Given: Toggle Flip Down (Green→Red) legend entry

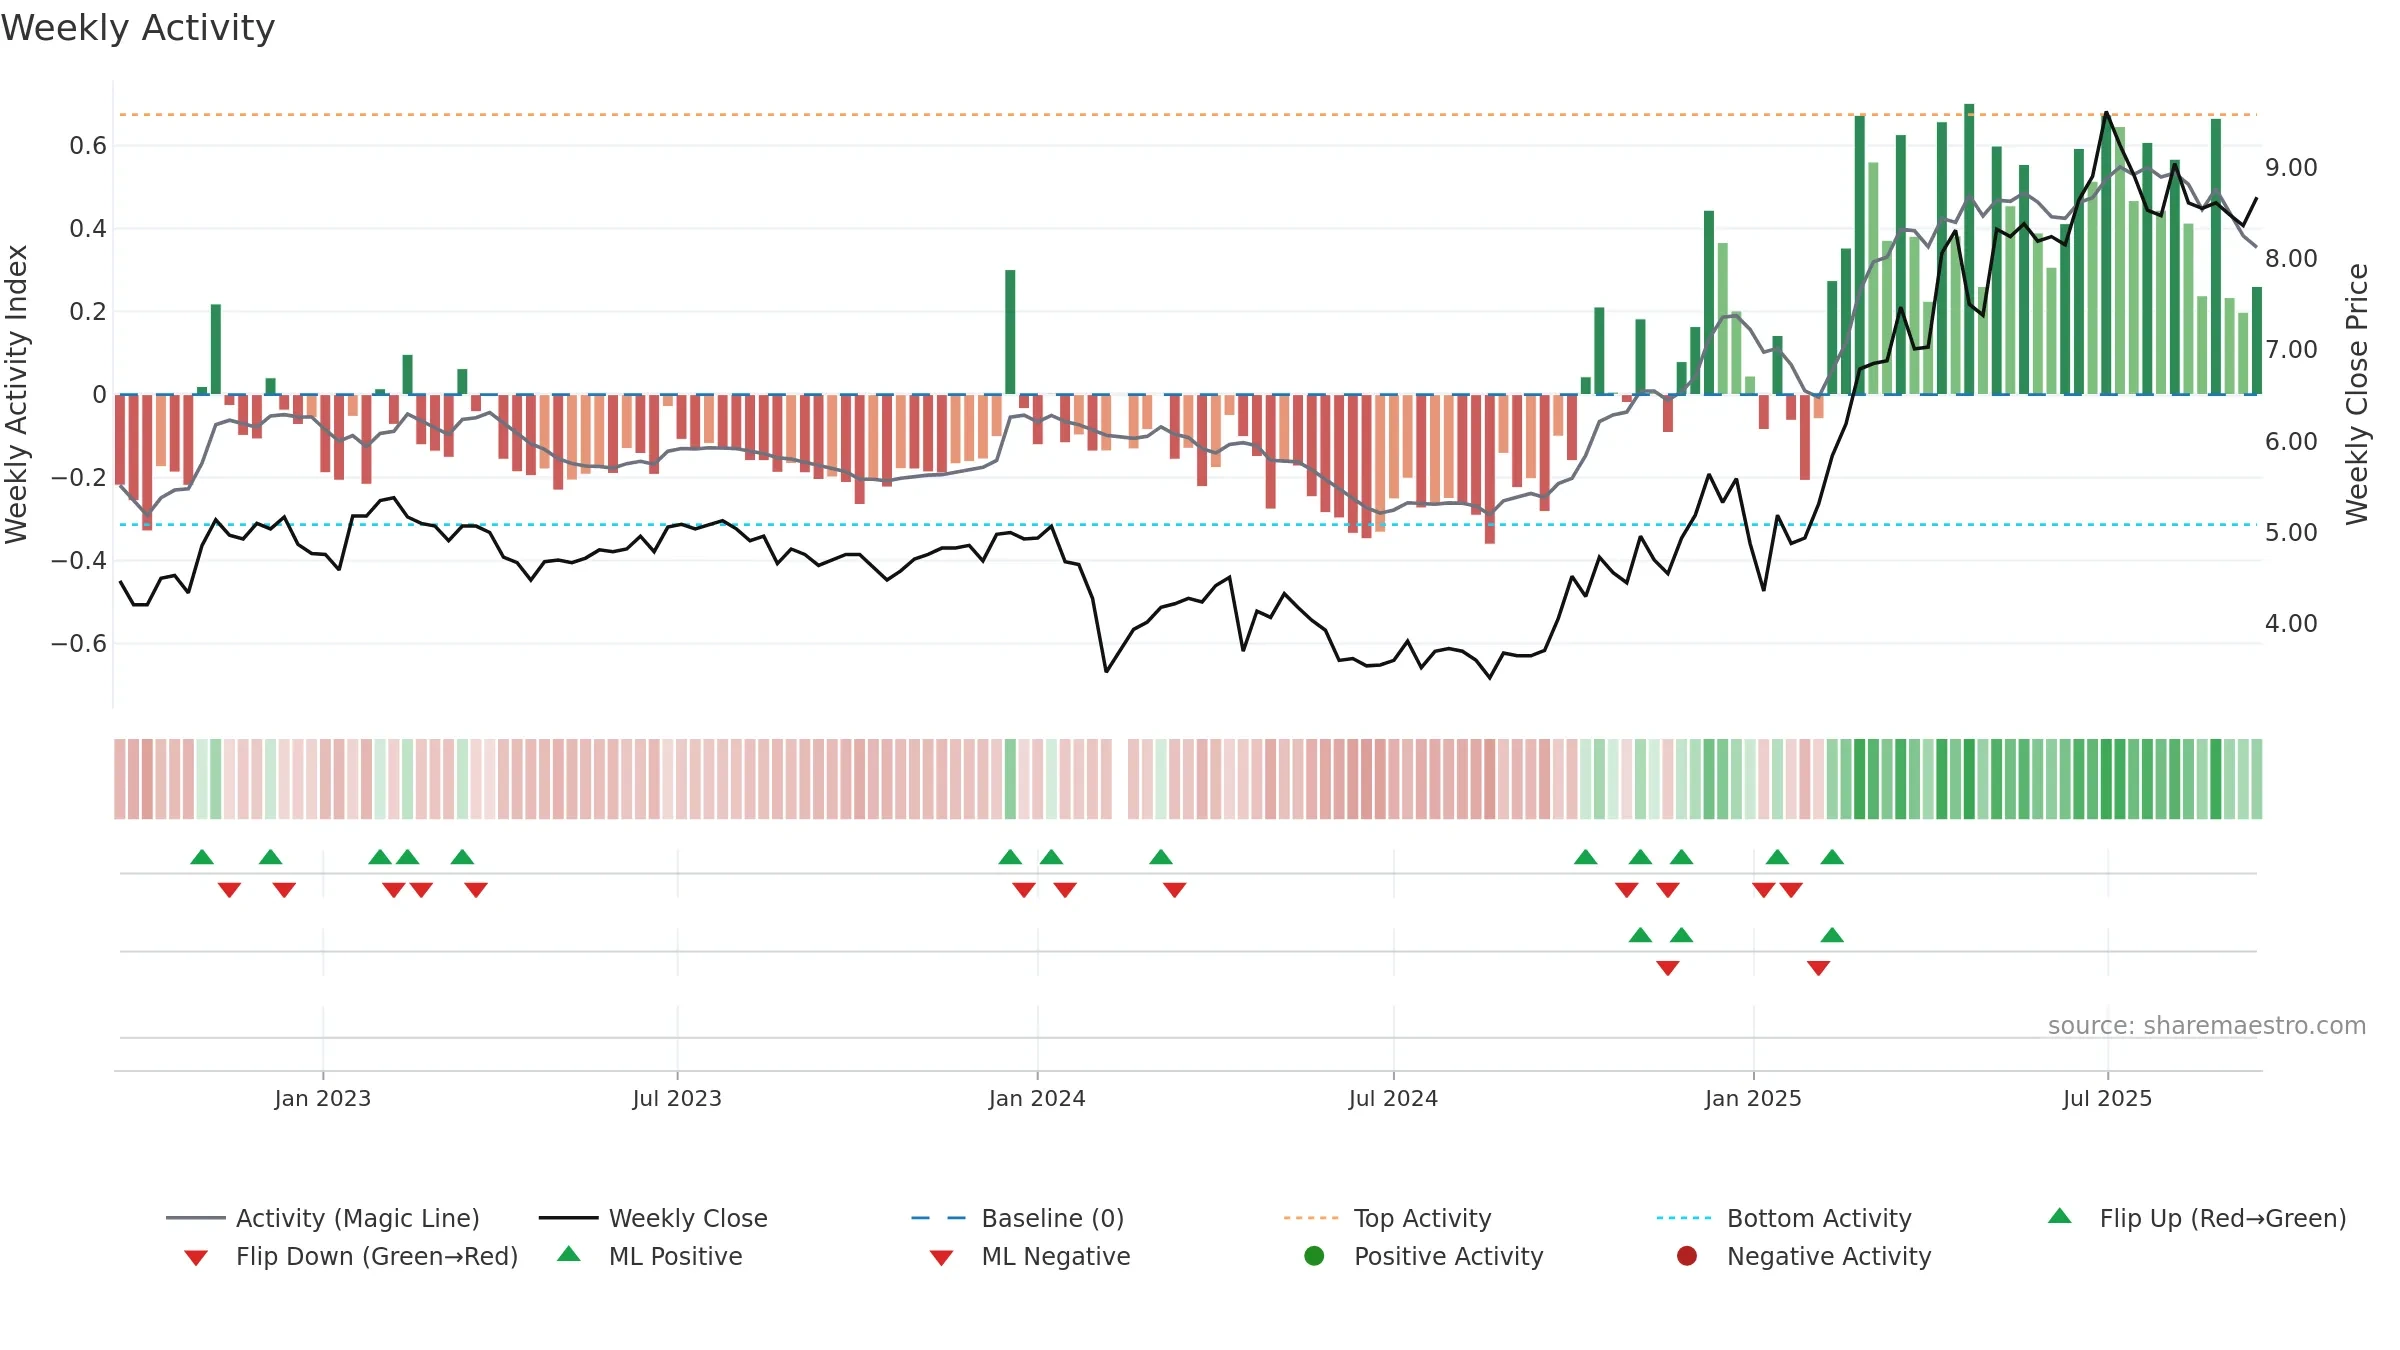Looking at the screenshot, I should click(350, 1256).
